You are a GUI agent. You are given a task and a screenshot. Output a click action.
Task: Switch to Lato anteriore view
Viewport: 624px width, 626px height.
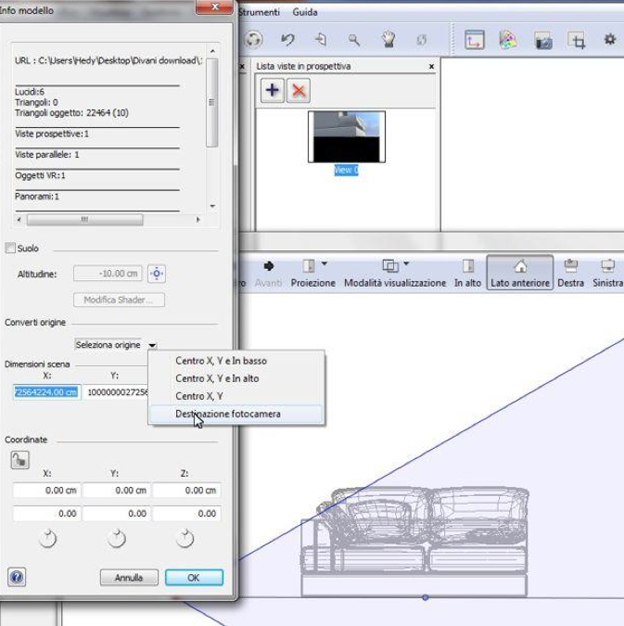(x=519, y=274)
